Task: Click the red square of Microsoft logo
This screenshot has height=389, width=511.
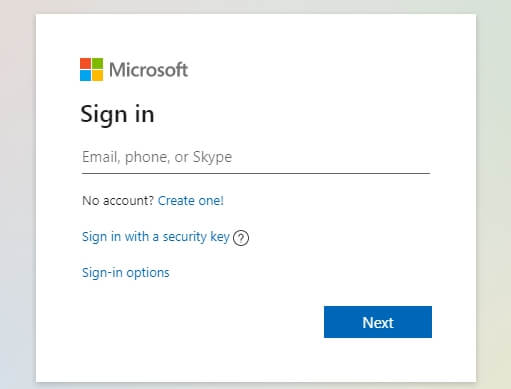Action: (85, 63)
